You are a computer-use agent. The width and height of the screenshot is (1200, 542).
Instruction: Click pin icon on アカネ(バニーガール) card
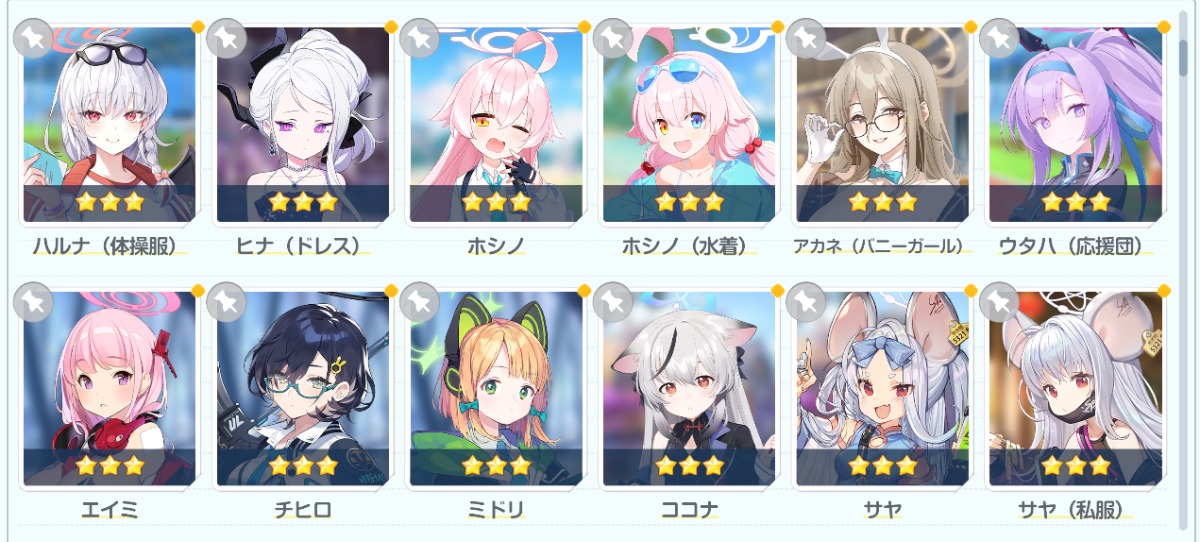point(806,38)
